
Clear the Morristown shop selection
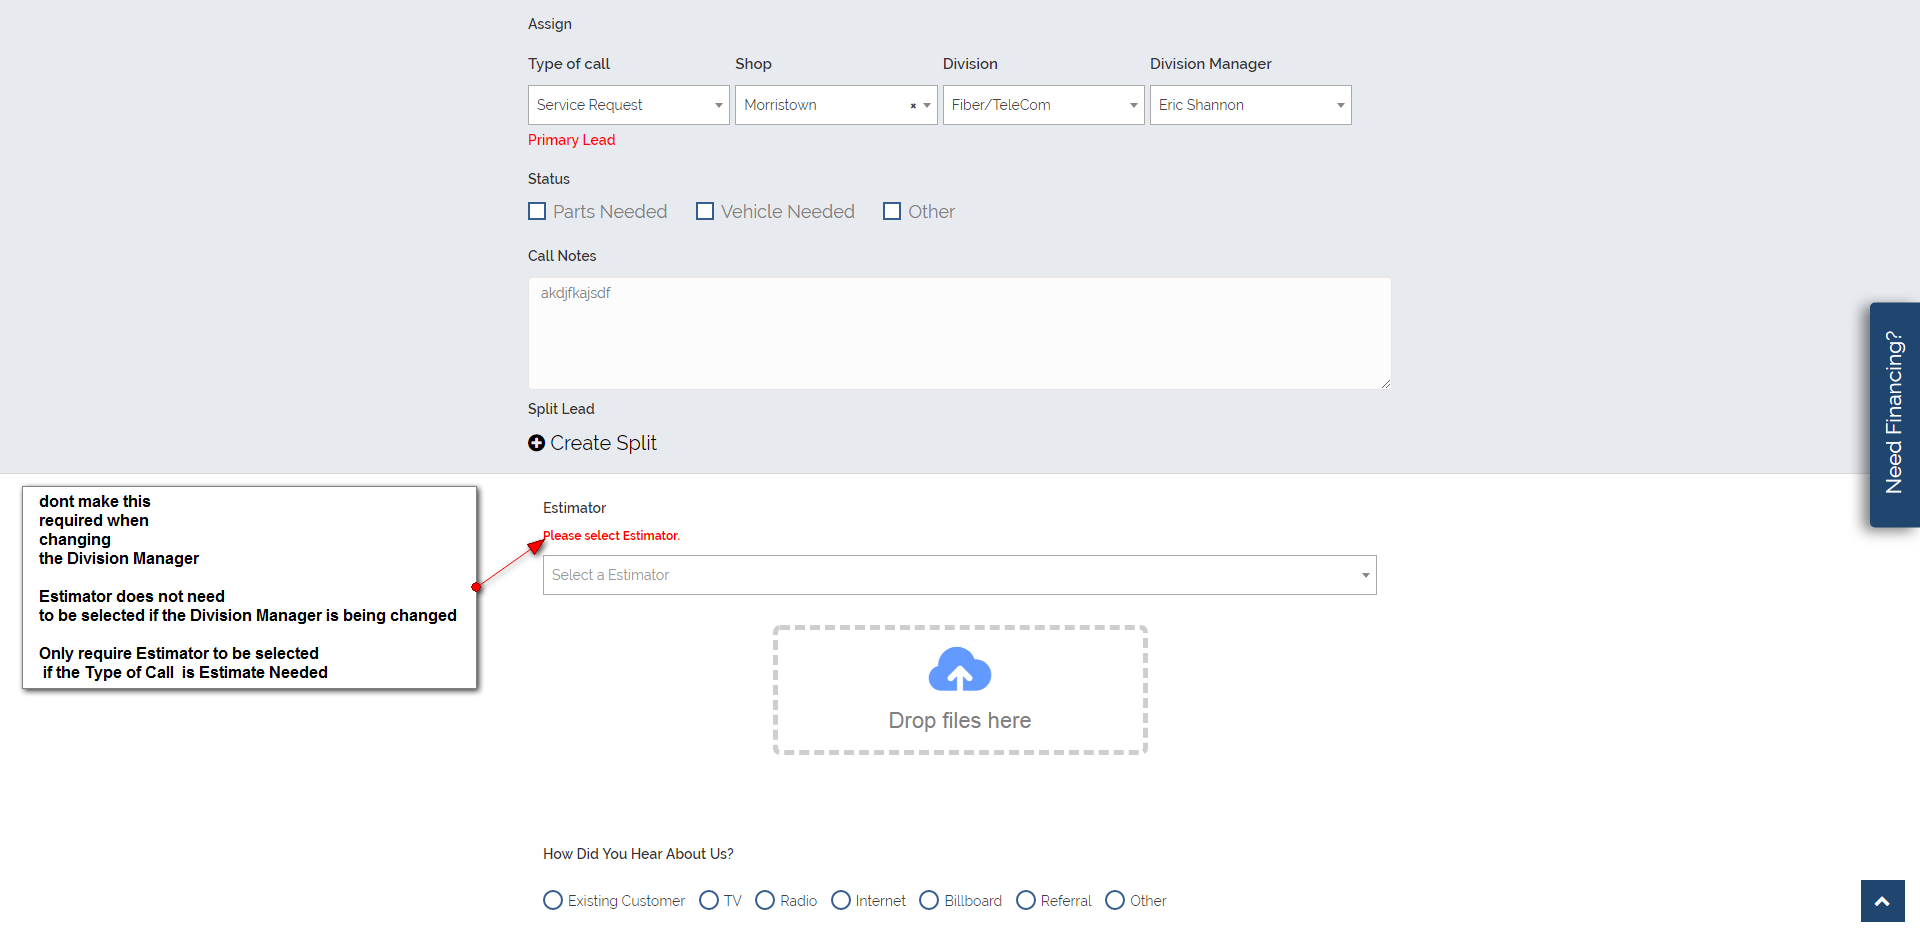[913, 106]
